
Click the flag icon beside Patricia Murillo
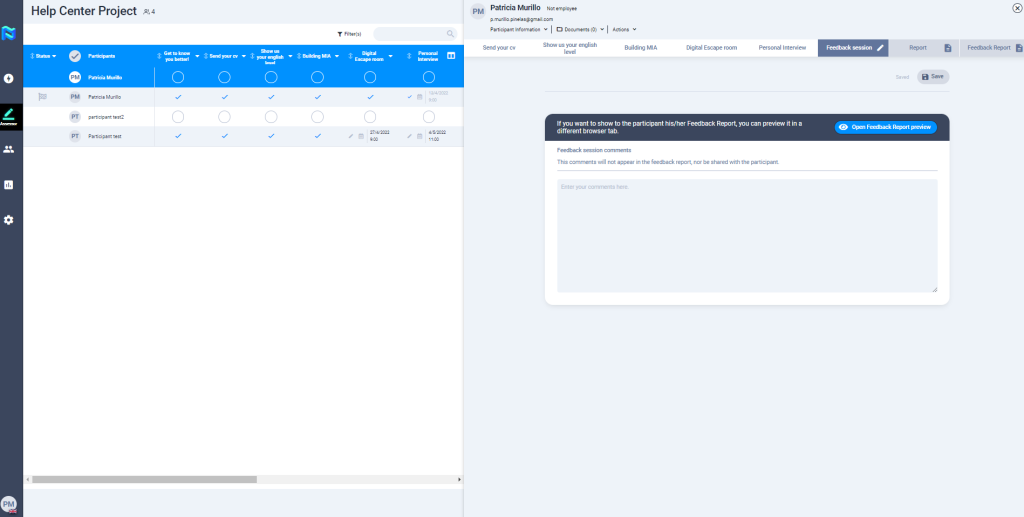coord(42,97)
